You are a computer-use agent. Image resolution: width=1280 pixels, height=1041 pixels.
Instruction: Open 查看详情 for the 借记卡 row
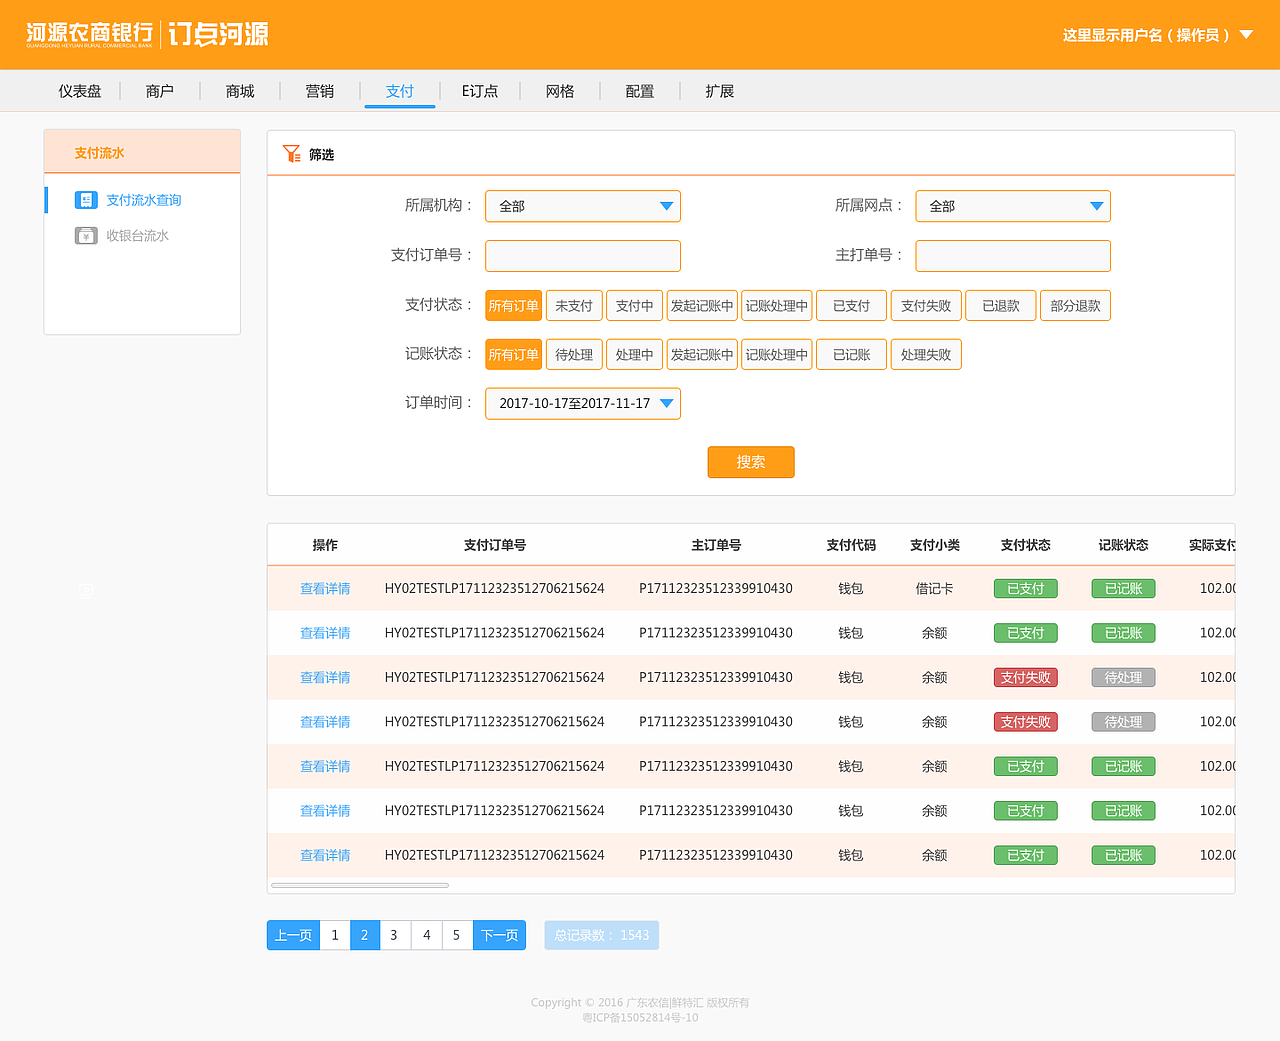[325, 589]
